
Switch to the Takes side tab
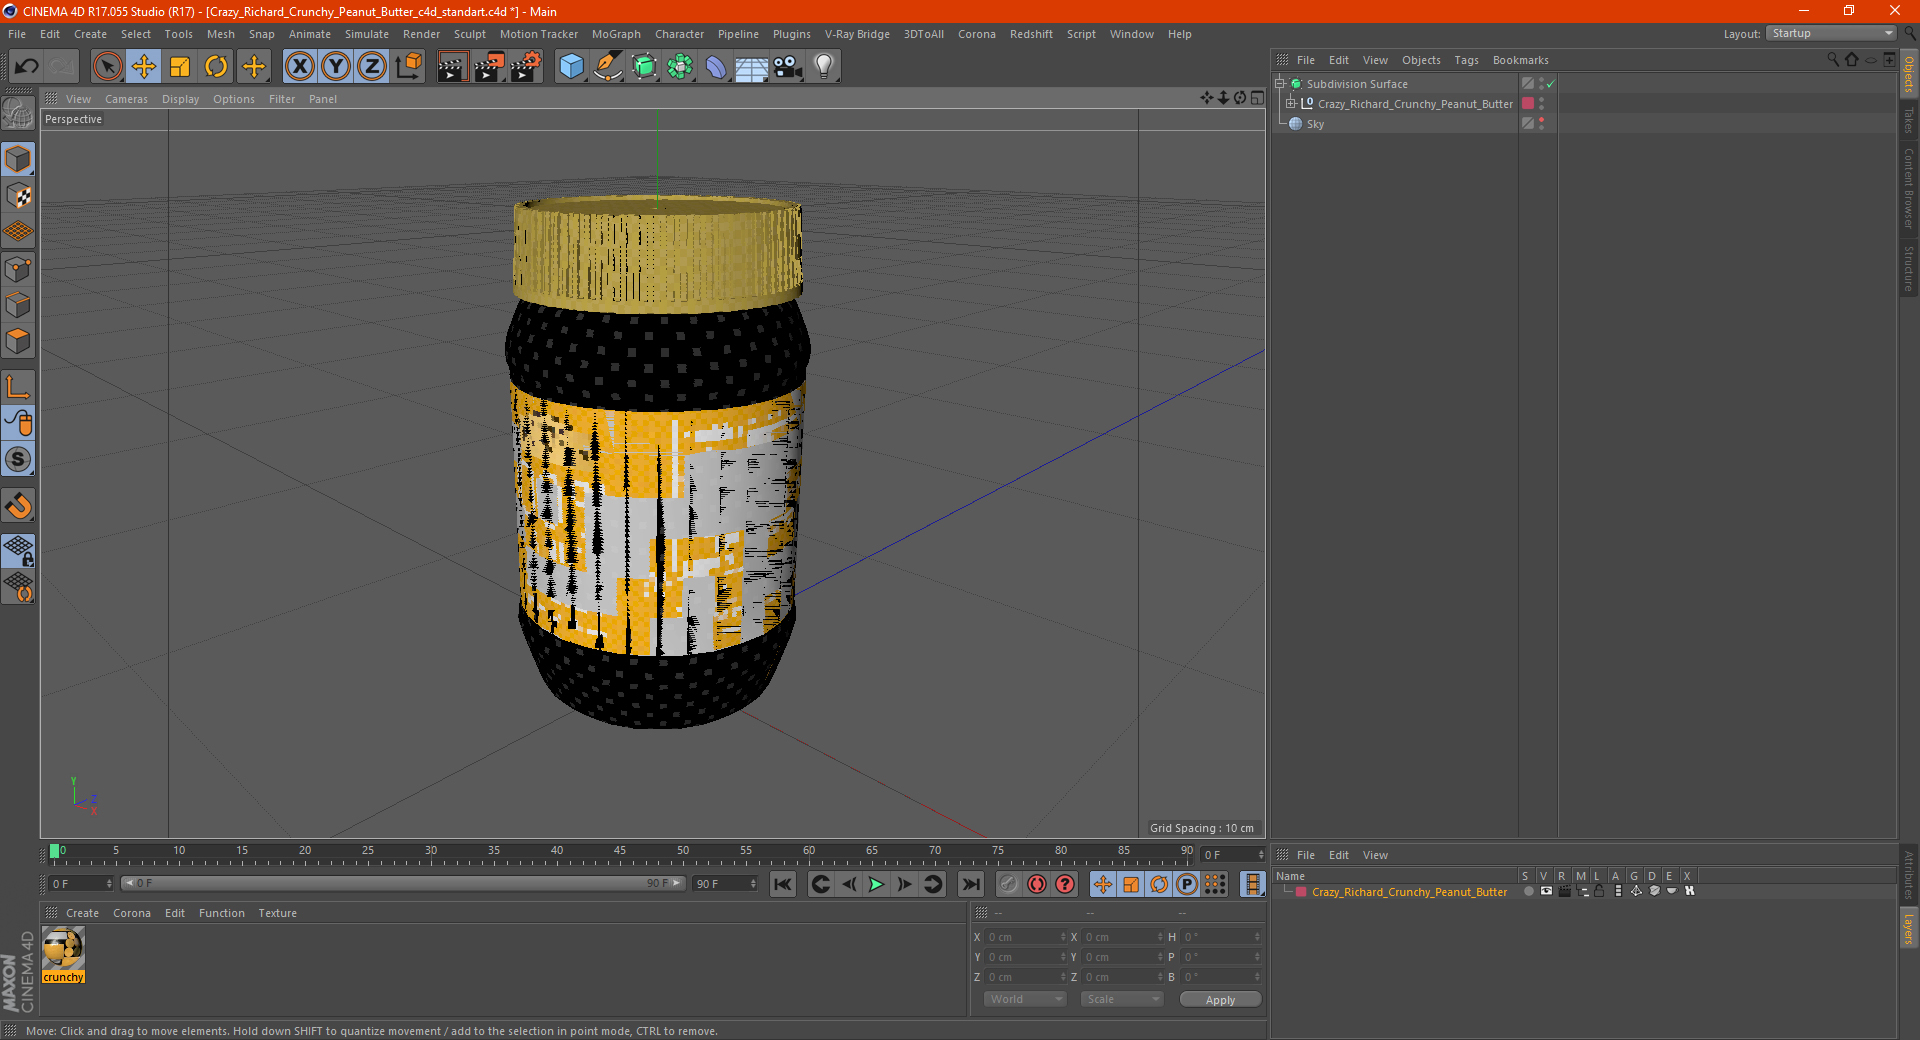1908,120
